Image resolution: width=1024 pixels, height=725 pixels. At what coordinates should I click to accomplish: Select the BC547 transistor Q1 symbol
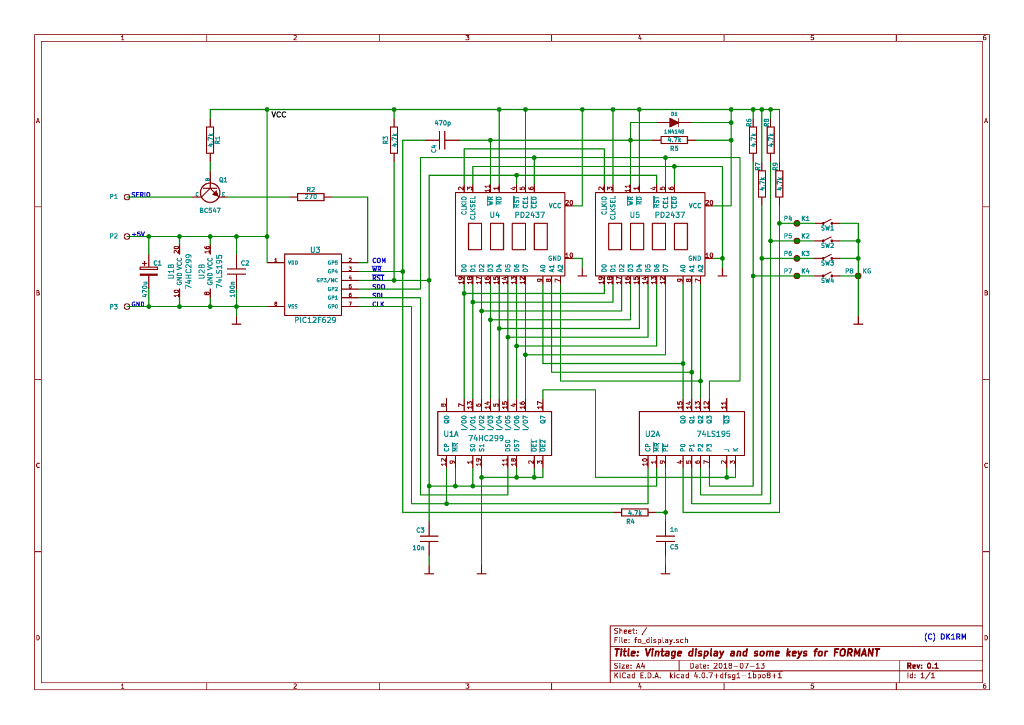(209, 190)
